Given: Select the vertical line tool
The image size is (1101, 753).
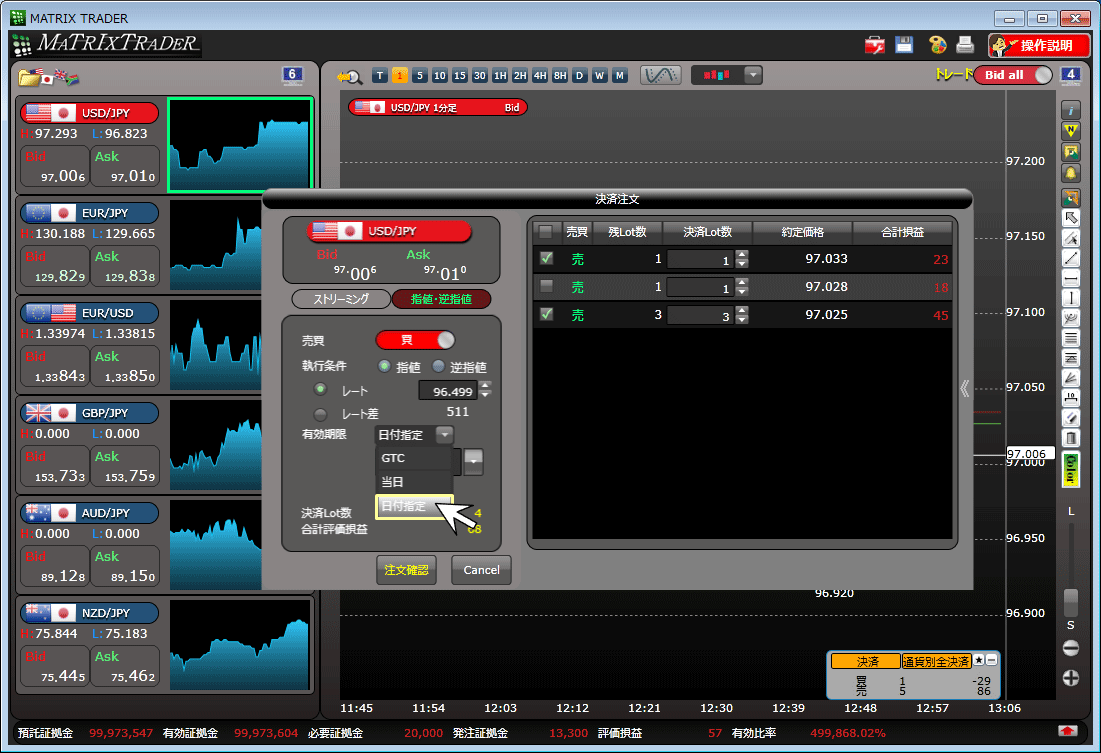Looking at the screenshot, I should (x=1070, y=298).
